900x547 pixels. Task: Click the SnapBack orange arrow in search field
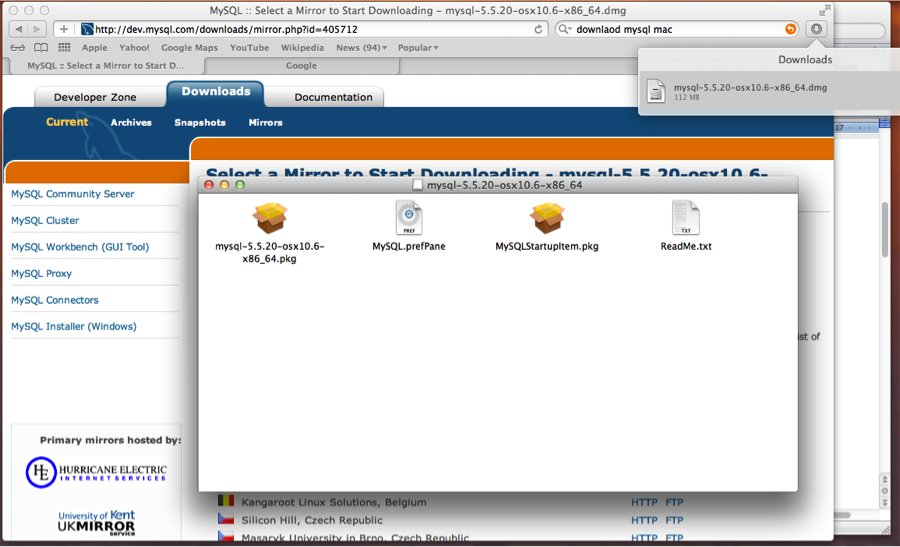pyautogui.click(x=791, y=29)
